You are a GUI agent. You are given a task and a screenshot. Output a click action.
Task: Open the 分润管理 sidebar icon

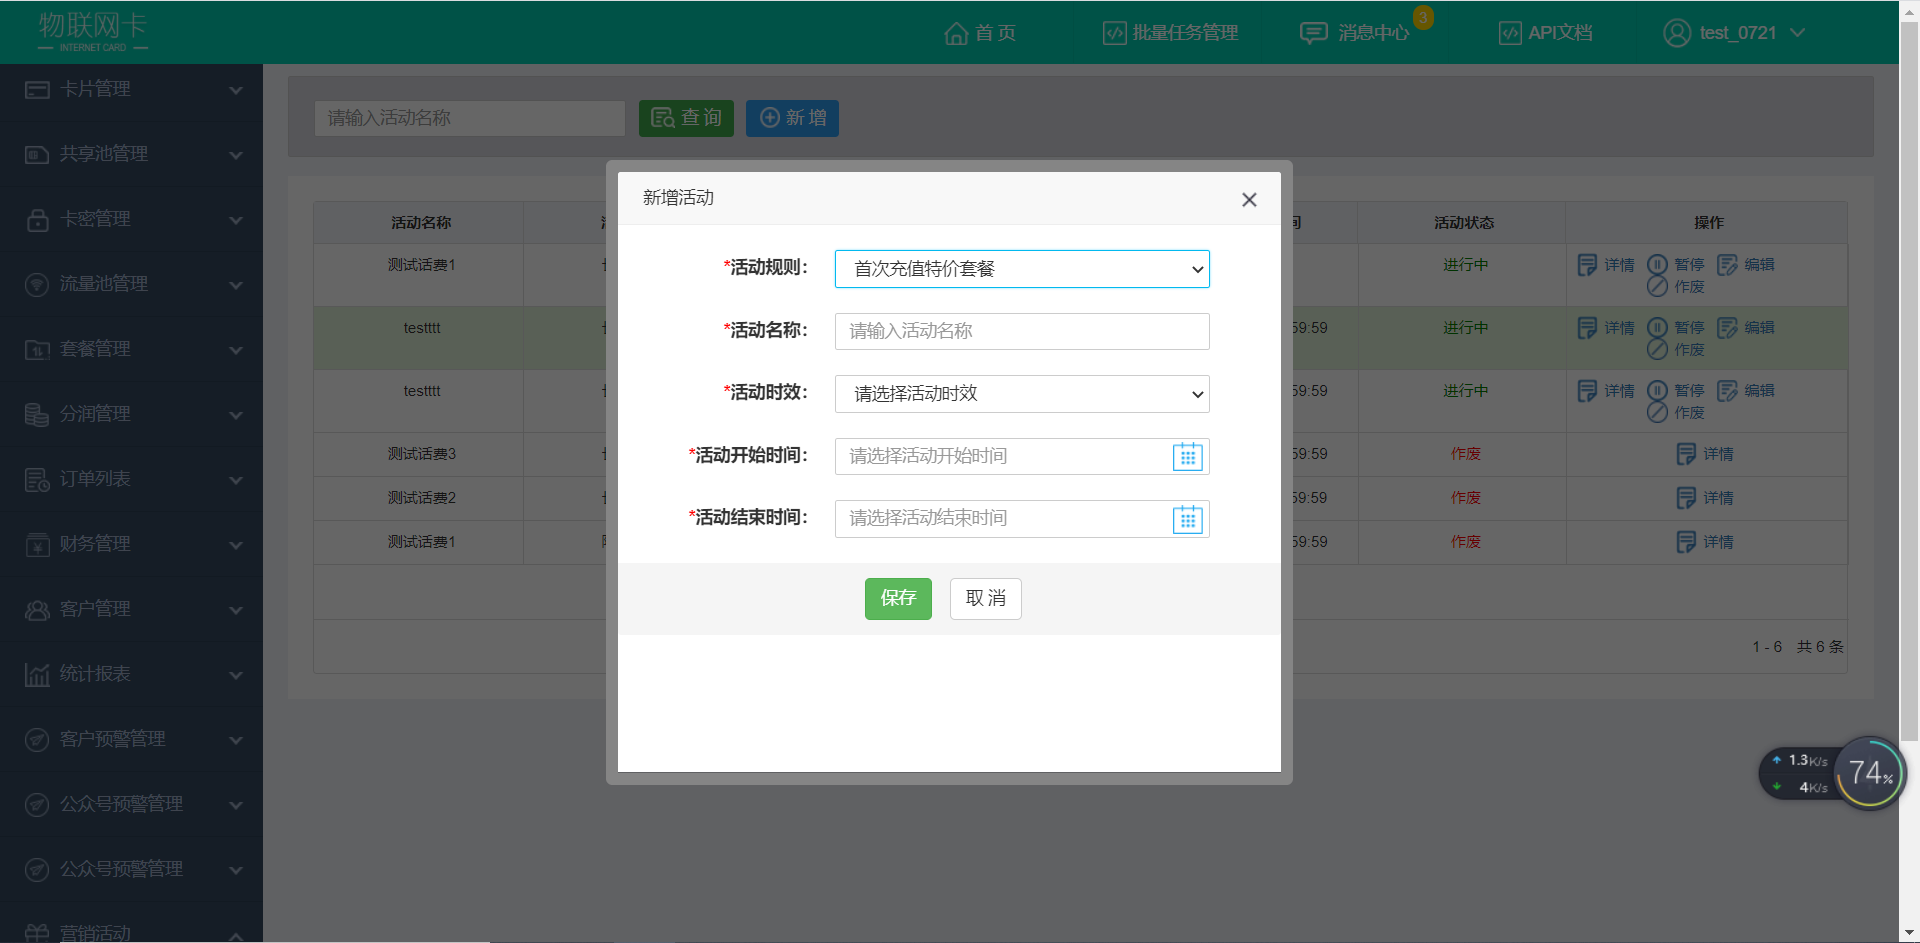(x=37, y=415)
